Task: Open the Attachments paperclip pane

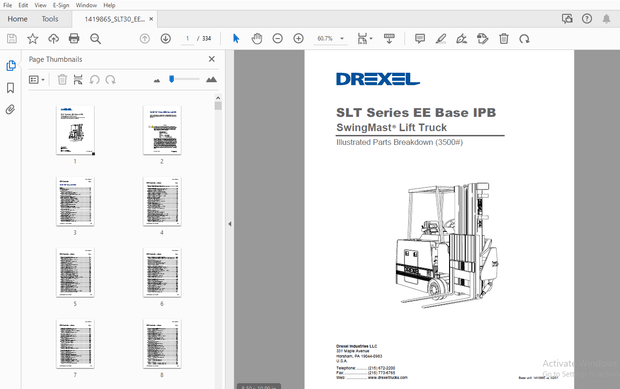Action: pos(10,110)
